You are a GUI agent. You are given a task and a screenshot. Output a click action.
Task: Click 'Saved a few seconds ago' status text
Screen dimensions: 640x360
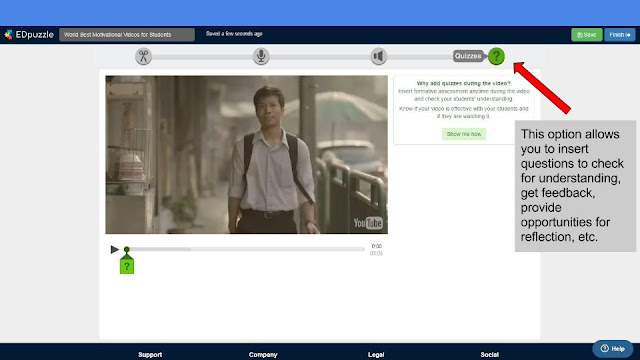point(234,34)
